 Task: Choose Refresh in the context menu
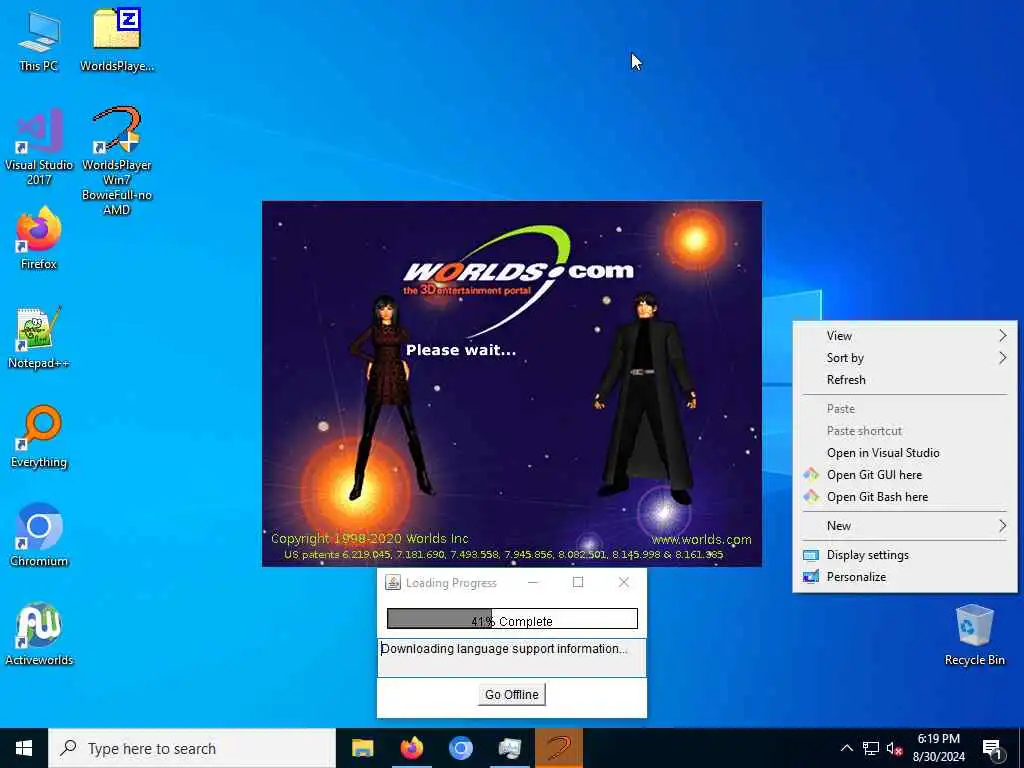905,380
